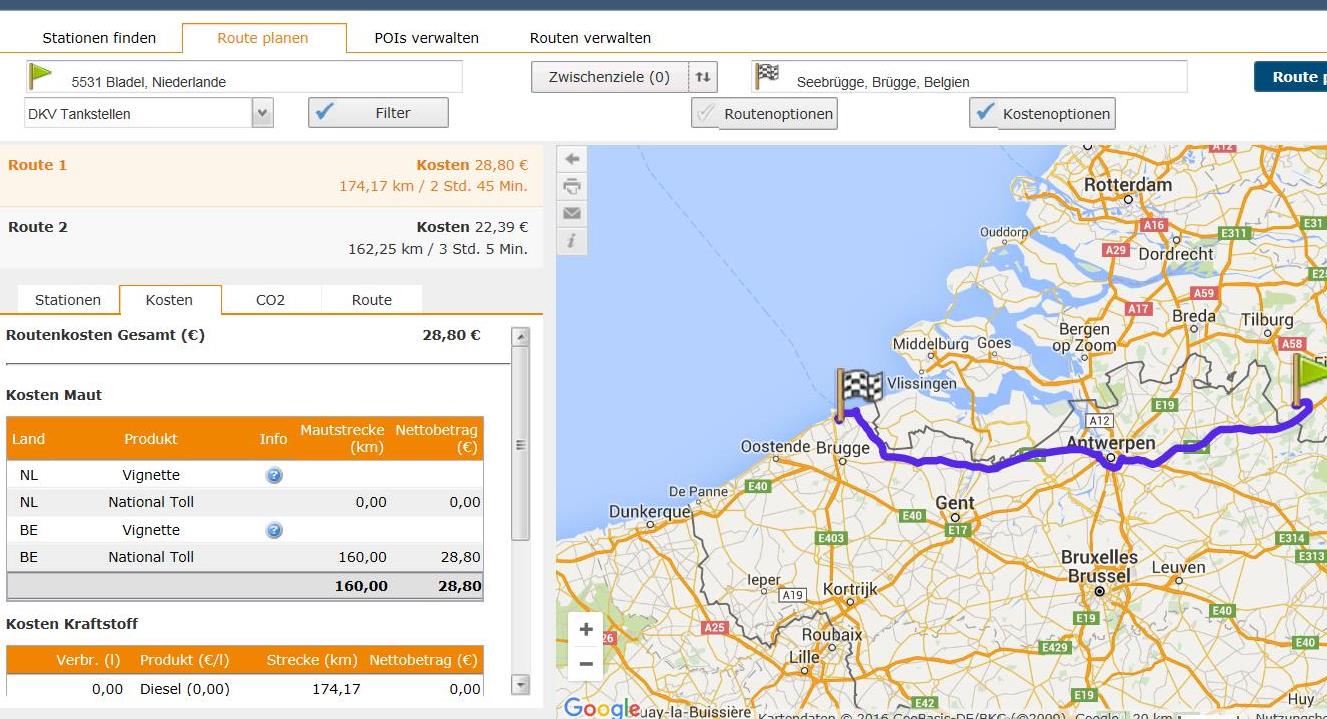The height and width of the screenshot is (719, 1327).
Task: Toggle the Filter checkmark button
Action: coord(378,113)
